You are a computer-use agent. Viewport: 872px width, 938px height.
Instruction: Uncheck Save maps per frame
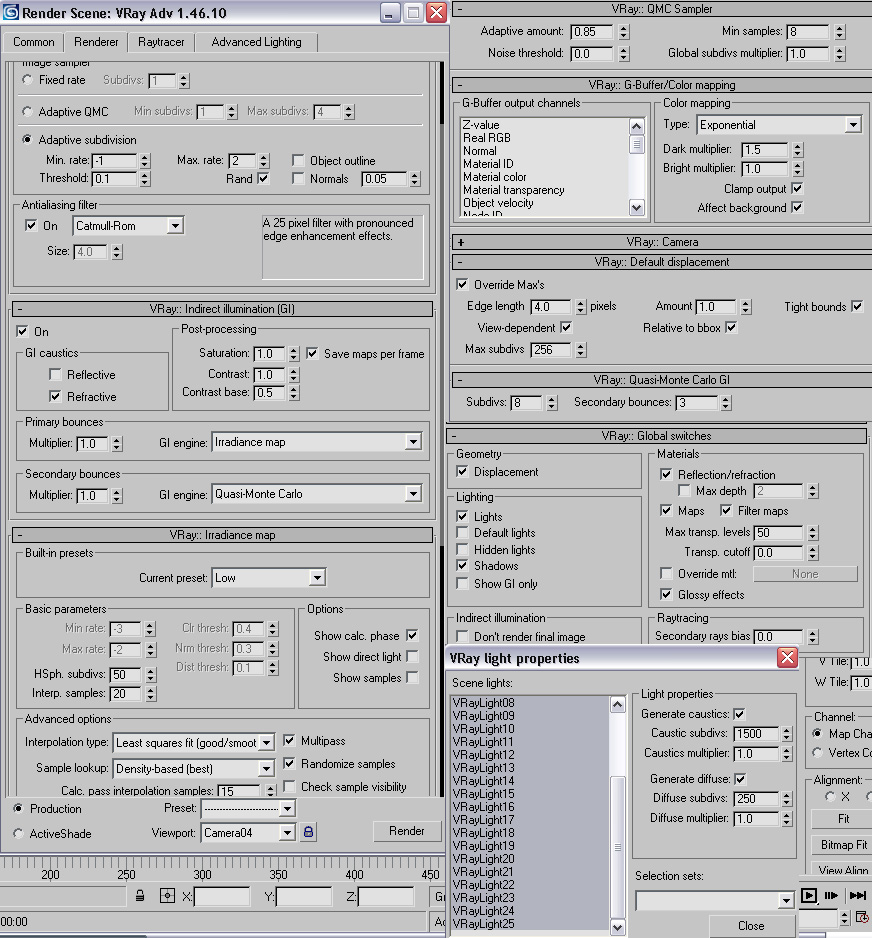click(x=312, y=354)
